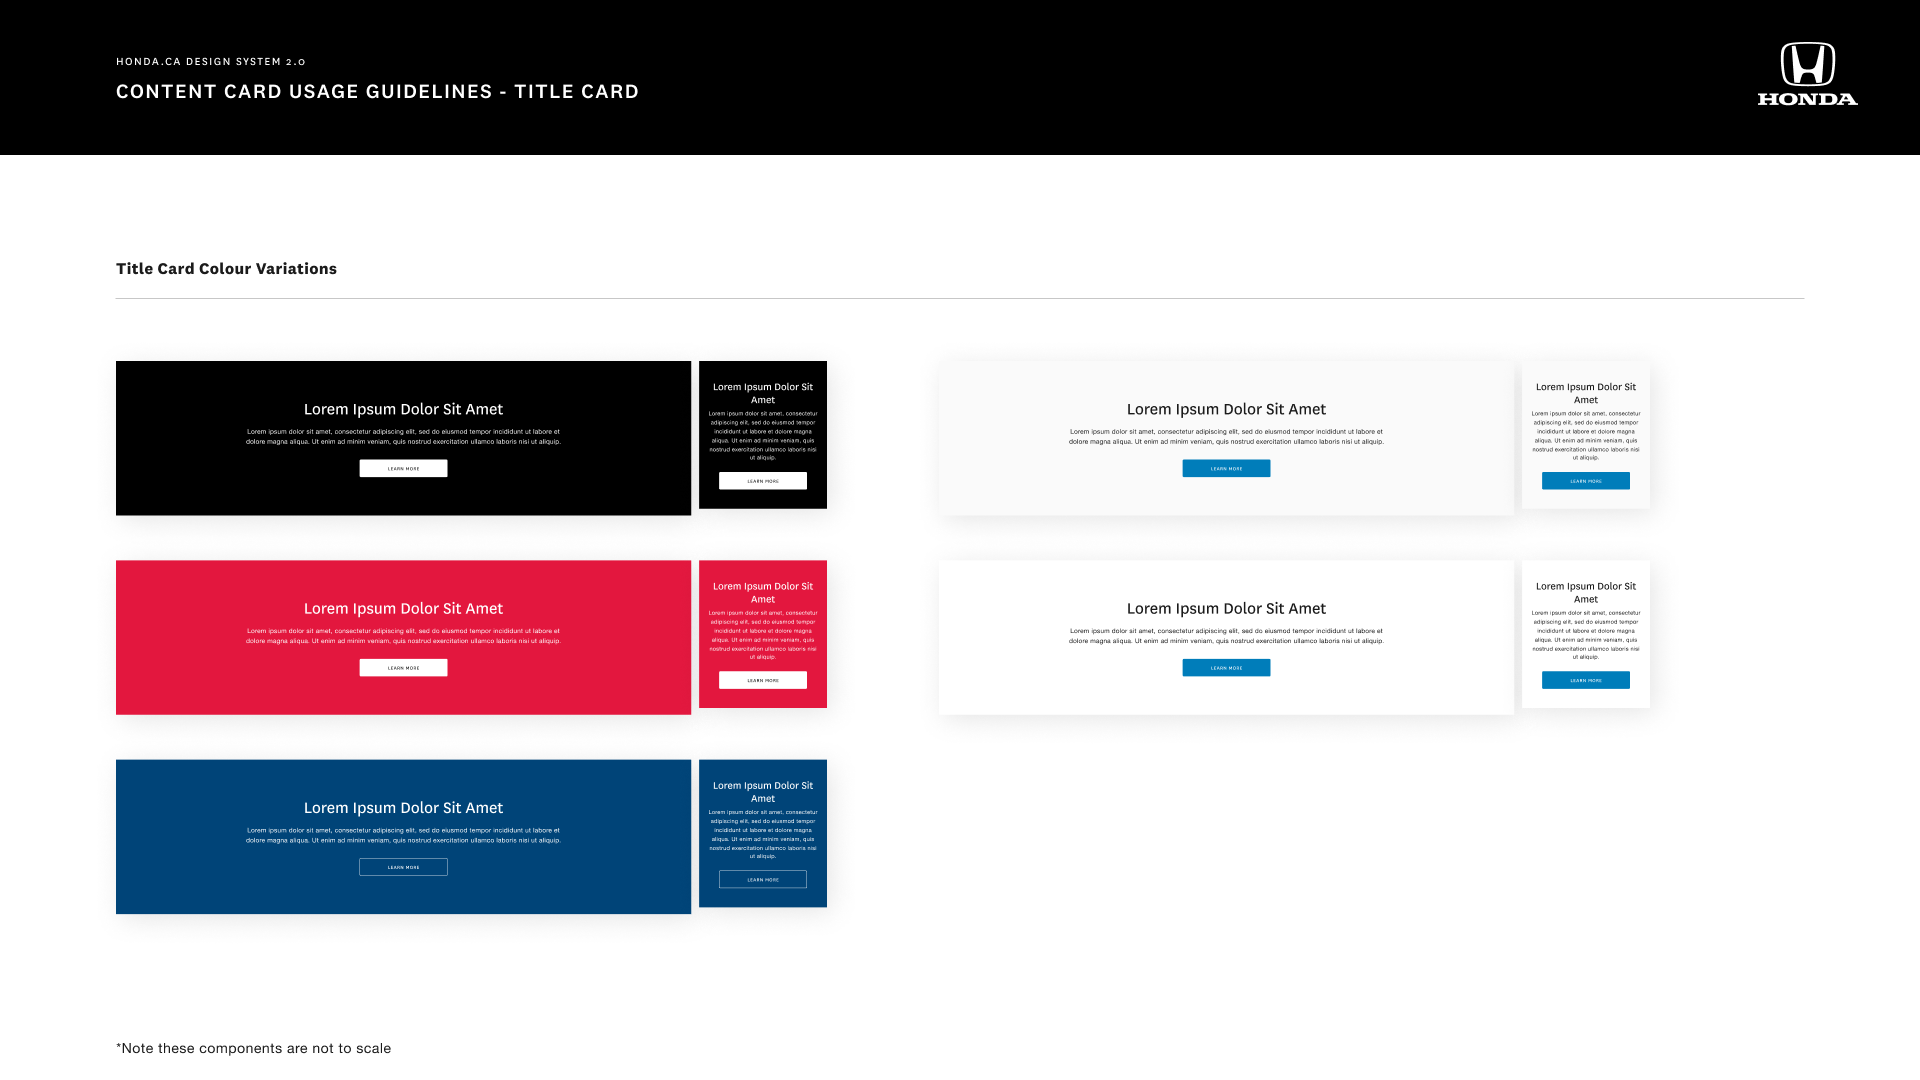1920x1080 pixels.
Task: Click the body paragraph on the wide black card
Action: pyautogui.click(x=403, y=436)
